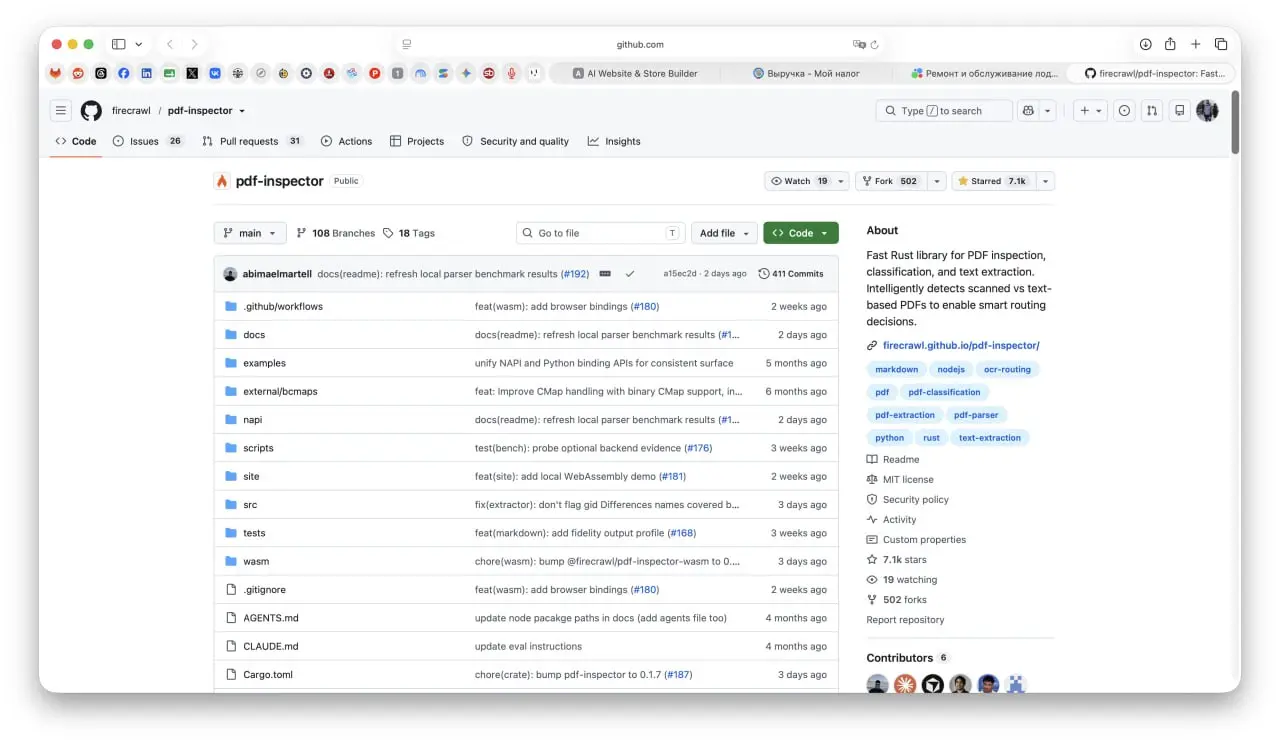Toggle the Safari sidebar
The image size is (1280, 744).
click(x=118, y=44)
